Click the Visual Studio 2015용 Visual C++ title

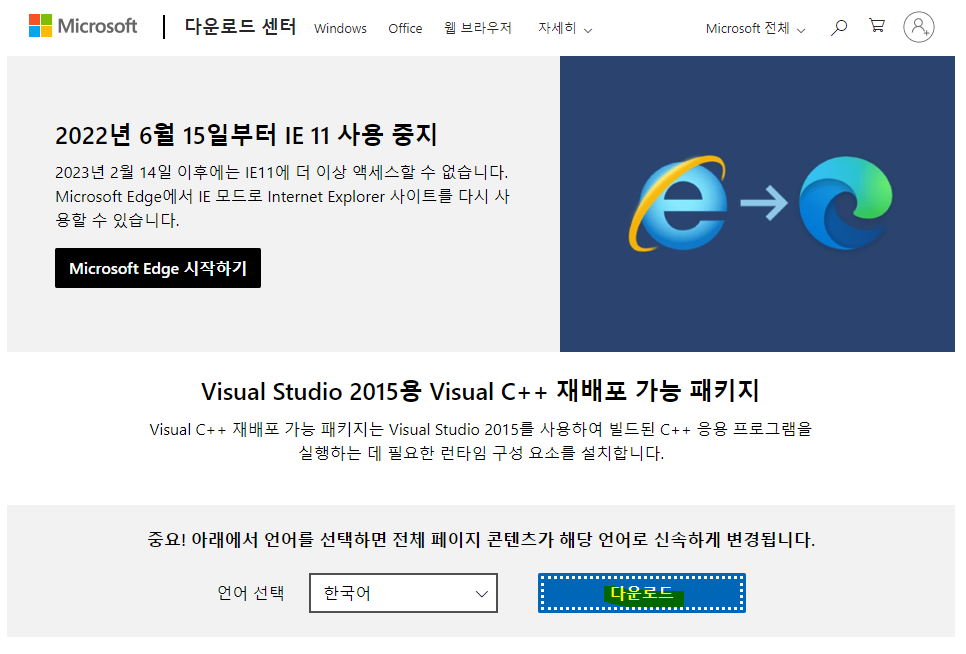pos(481,391)
